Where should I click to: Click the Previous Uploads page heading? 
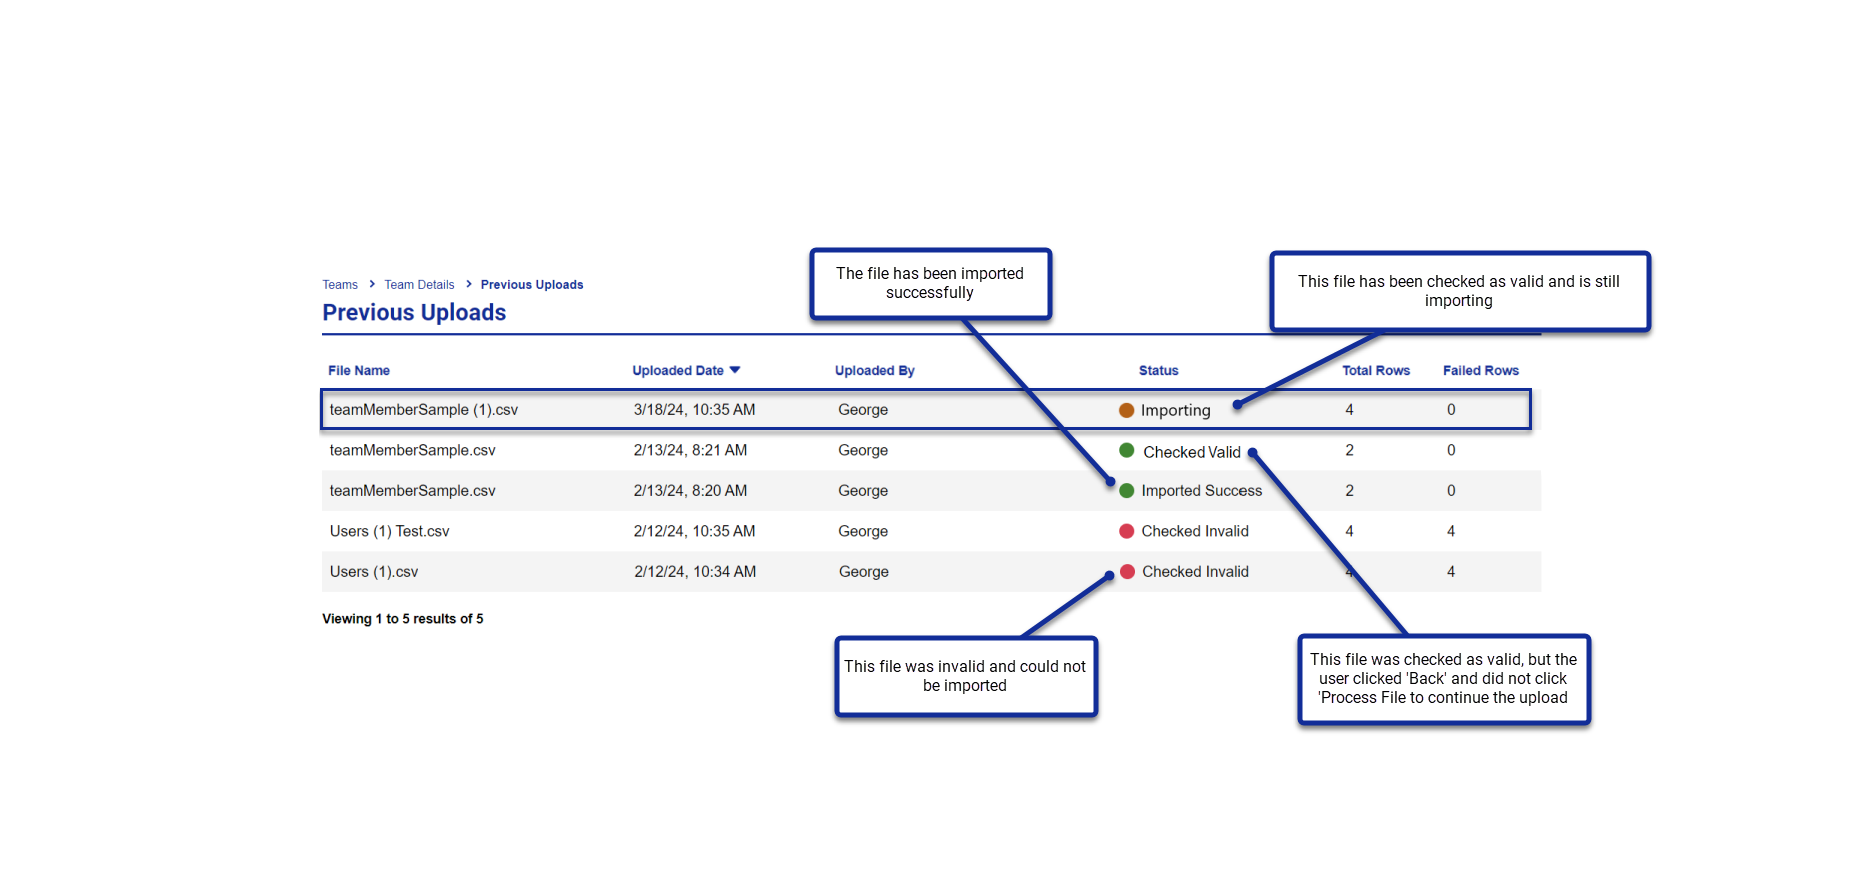(x=414, y=312)
